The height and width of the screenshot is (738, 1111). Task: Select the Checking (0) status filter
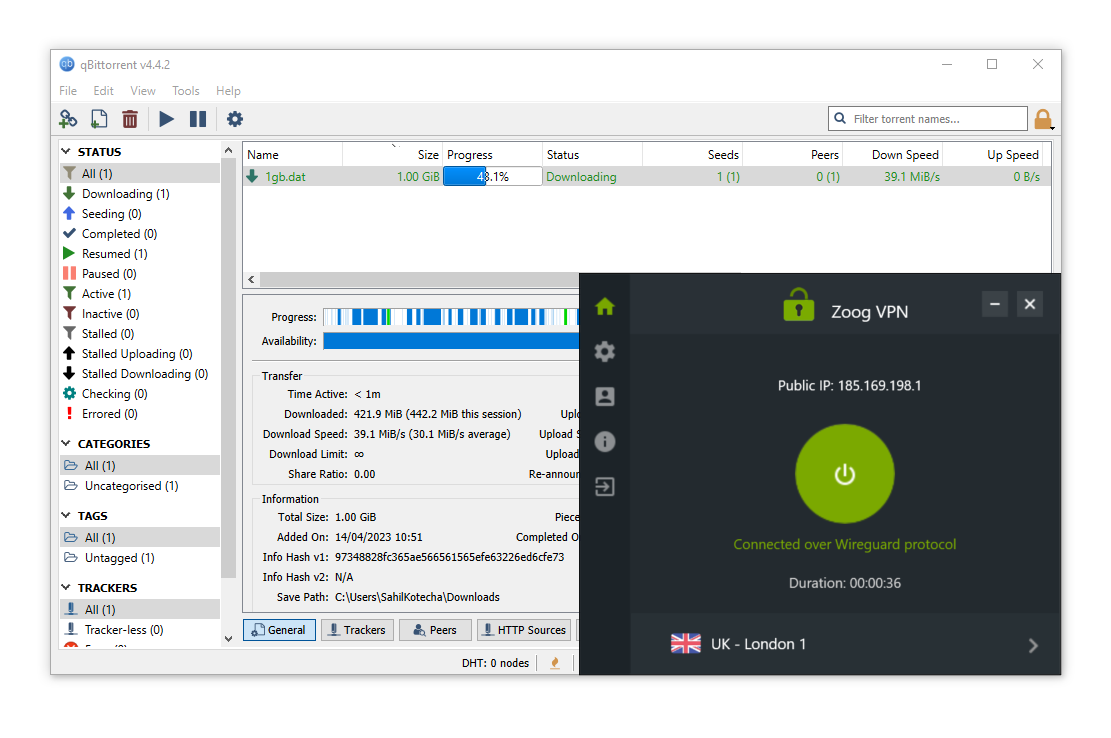coord(140,394)
